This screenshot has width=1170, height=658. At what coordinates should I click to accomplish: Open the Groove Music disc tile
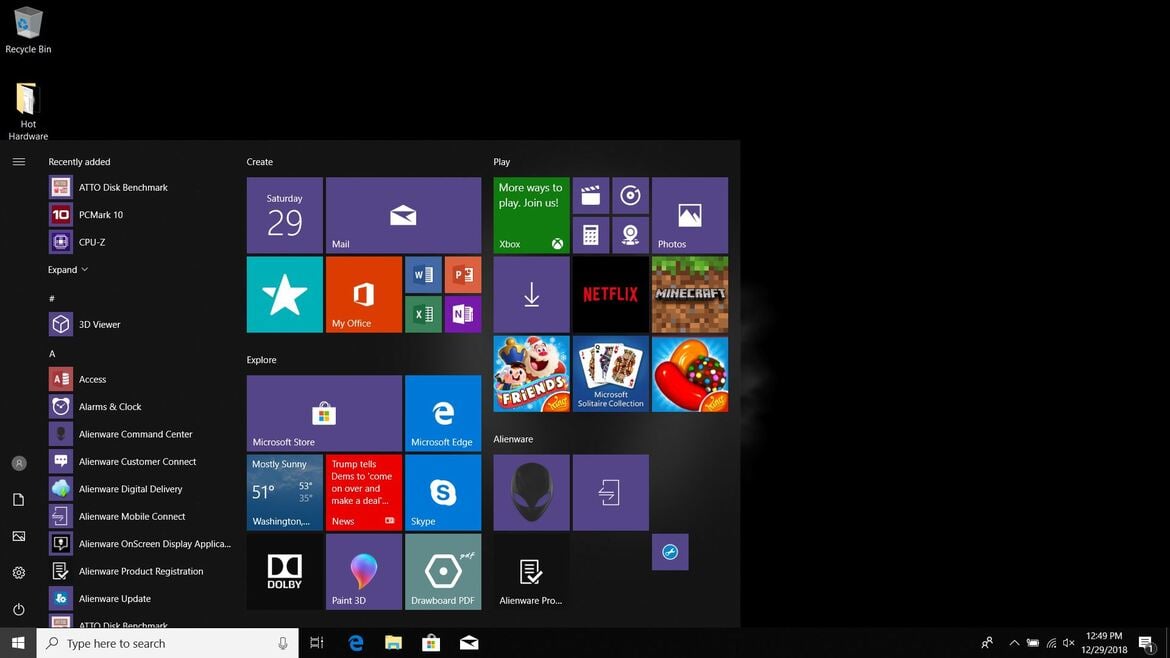pos(630,195)
